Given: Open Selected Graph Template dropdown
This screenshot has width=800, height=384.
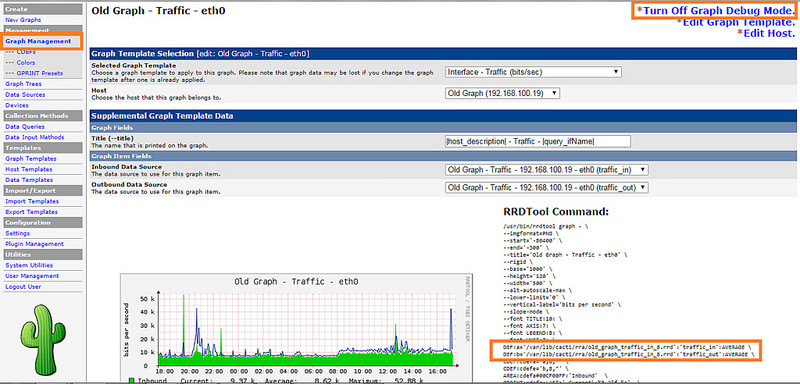Looking at the screenshot, I should coord(533,72).
